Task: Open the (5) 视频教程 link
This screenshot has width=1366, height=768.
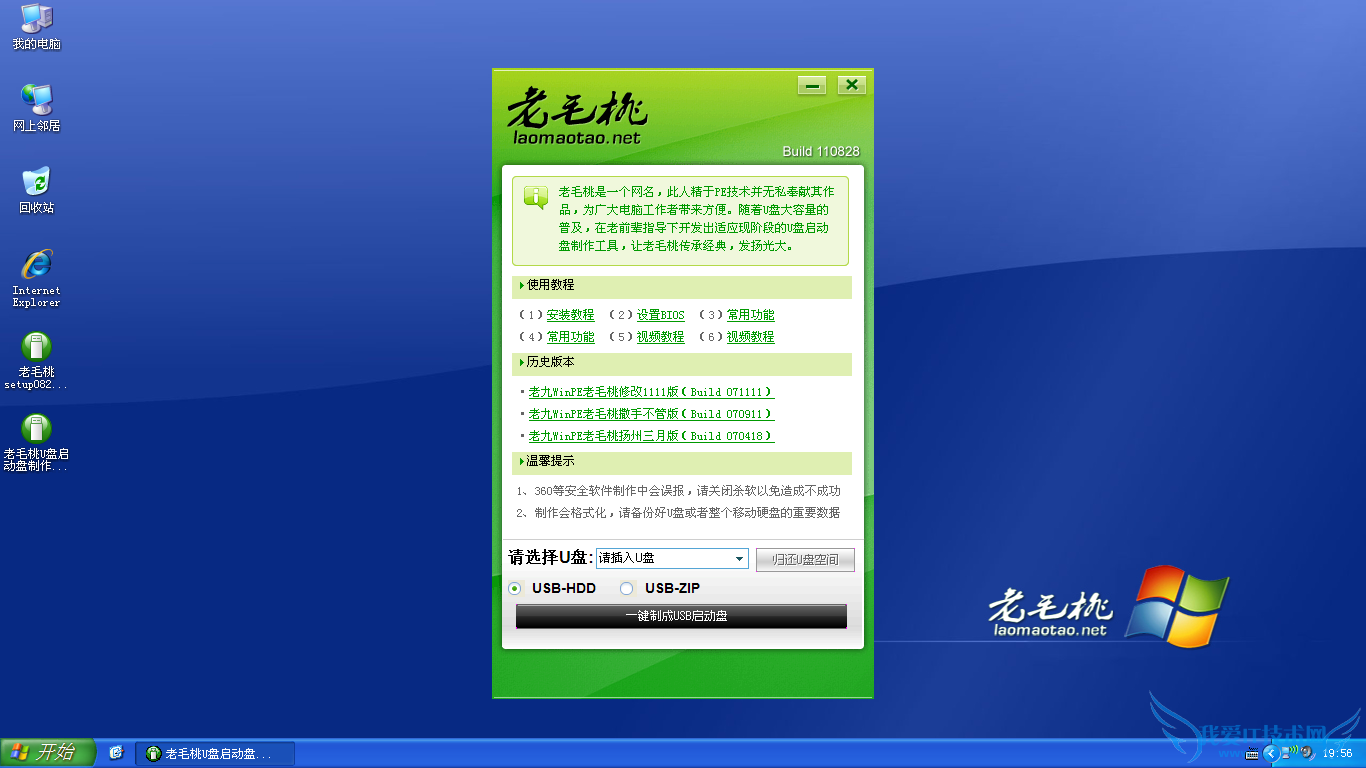Action: (x=661, y=337)
